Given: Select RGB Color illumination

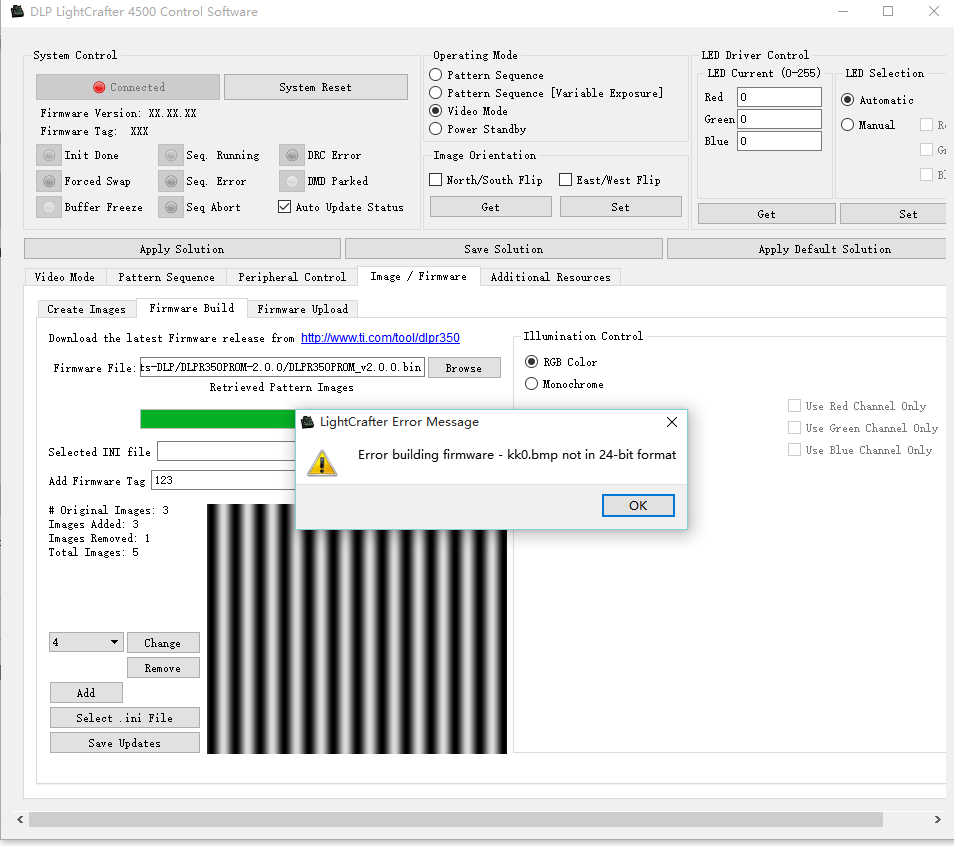Looking at the screenshot, I should [532, 362].
